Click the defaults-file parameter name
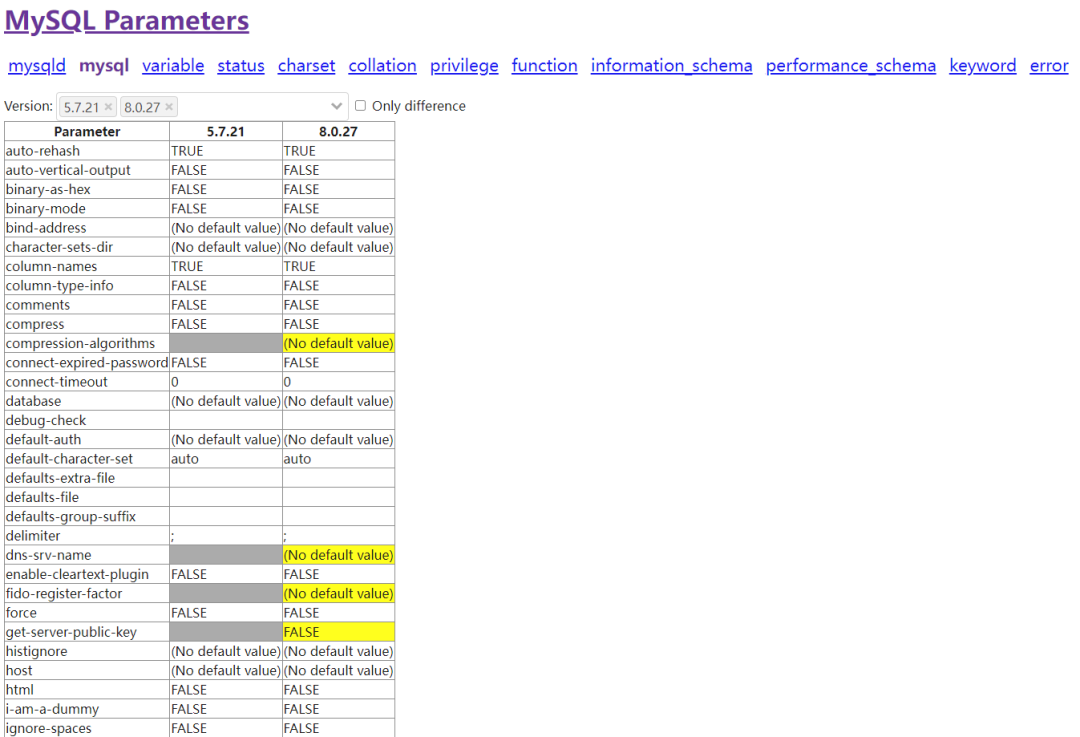This screenshot has width=1080, height=737. pyautogui.click(x=42, y=498)
